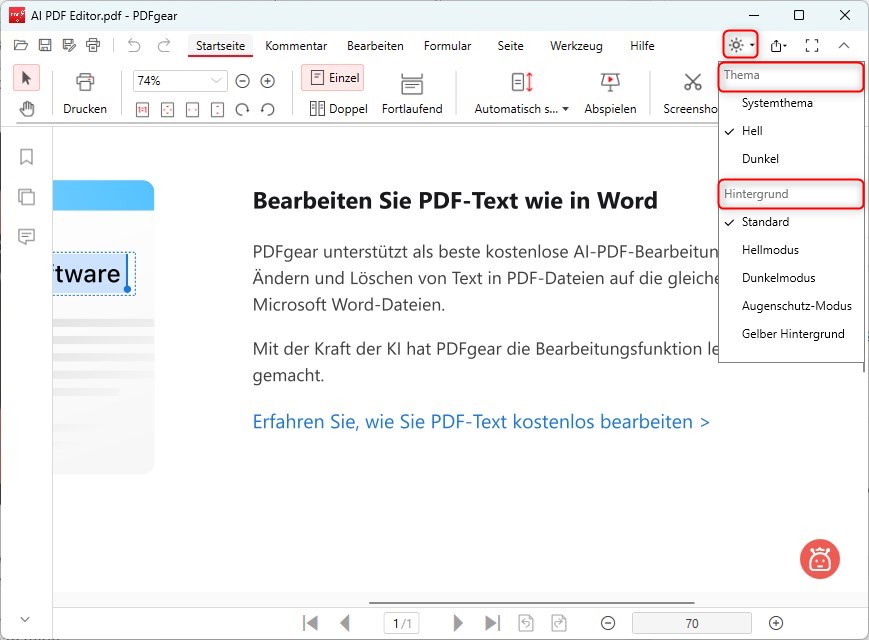Redo the last undone action

[164, 45]
